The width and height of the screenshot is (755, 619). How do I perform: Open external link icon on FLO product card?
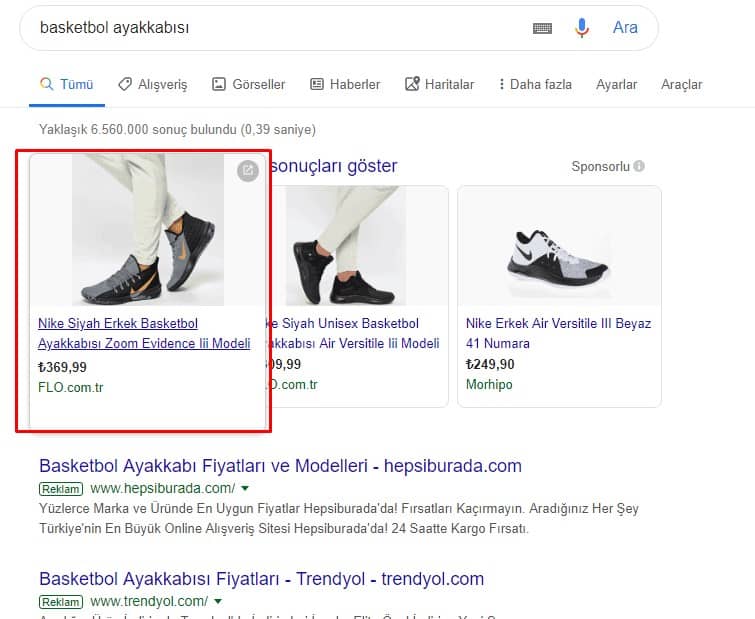(x=247, y=171)
